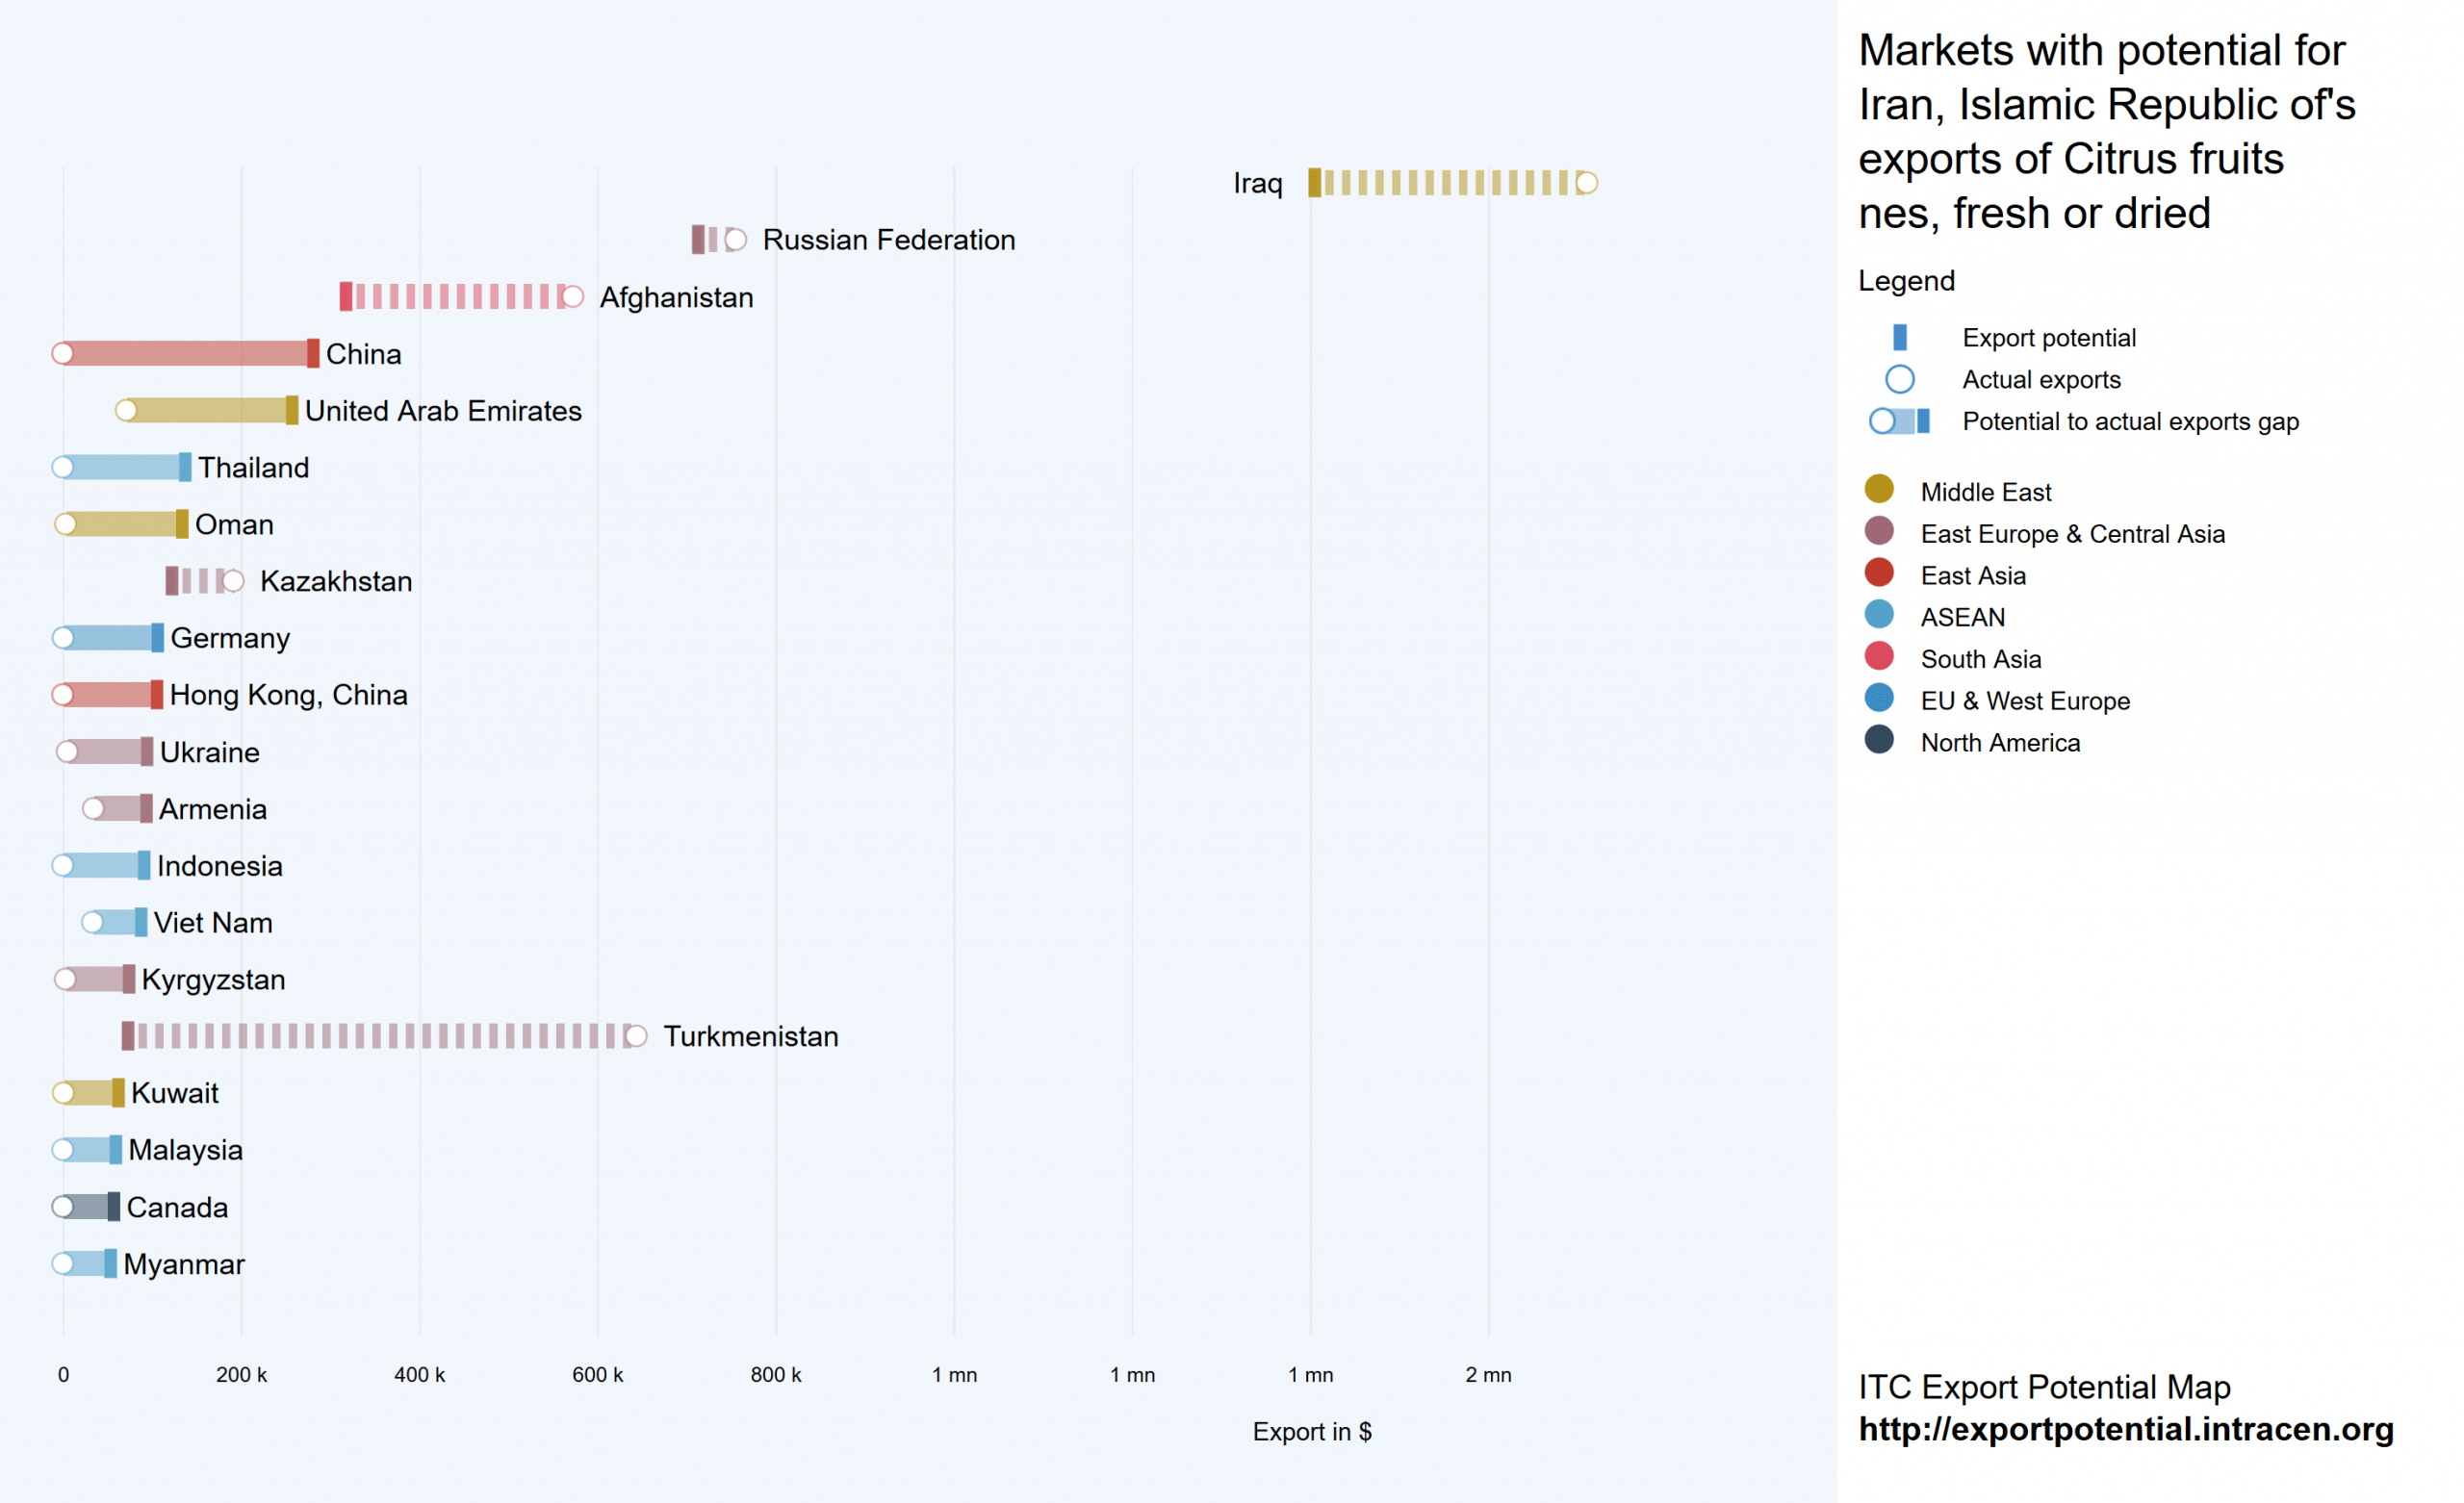
Task: Click the ASEAN light blue legend dot
Action: [1878, 615]
